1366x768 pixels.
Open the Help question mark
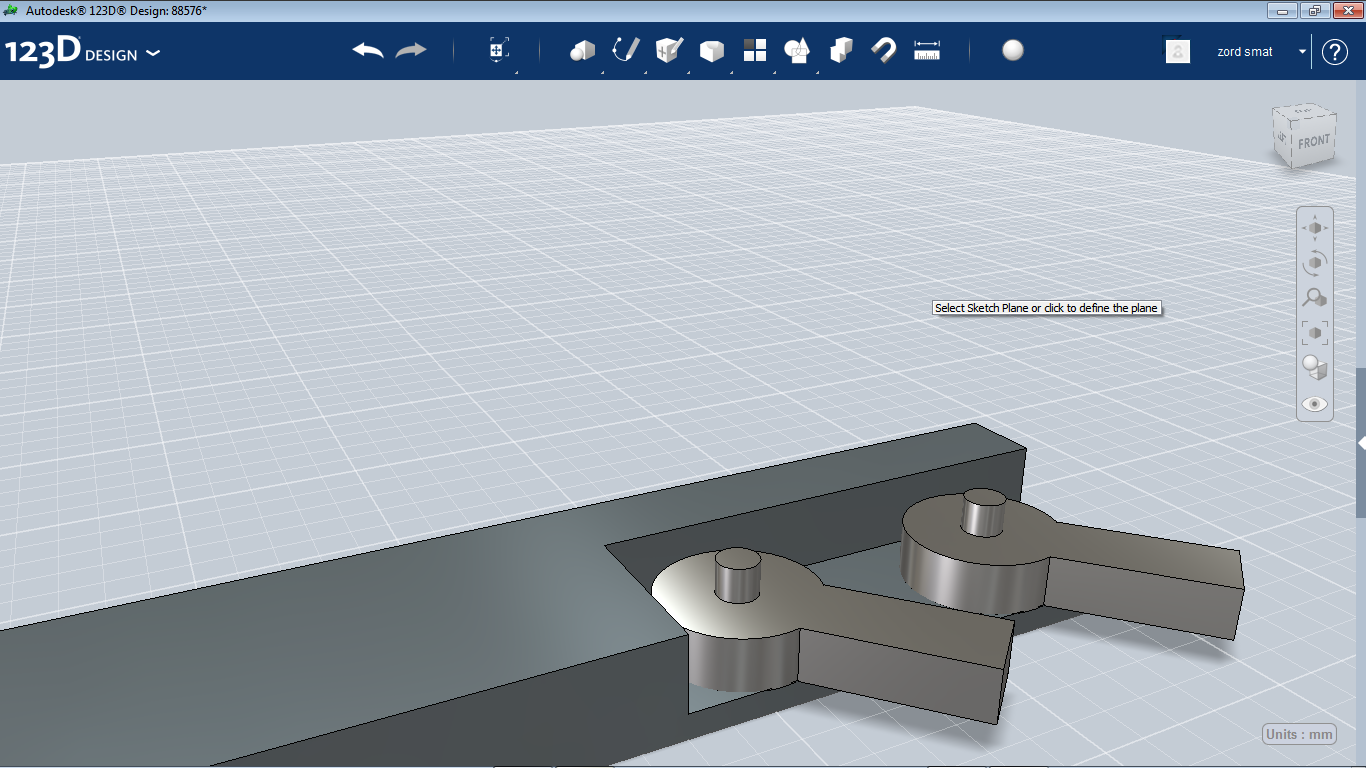[x=1335, y=51]
